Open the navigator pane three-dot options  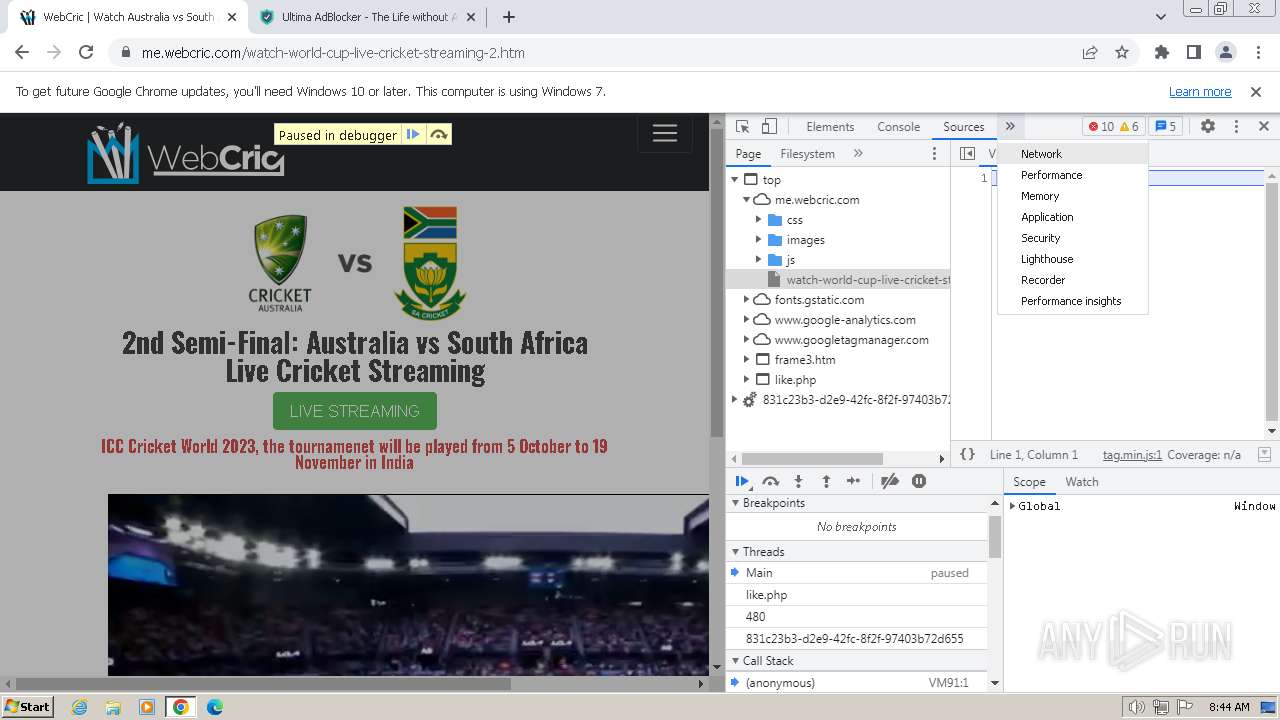[x=934, y=154]
